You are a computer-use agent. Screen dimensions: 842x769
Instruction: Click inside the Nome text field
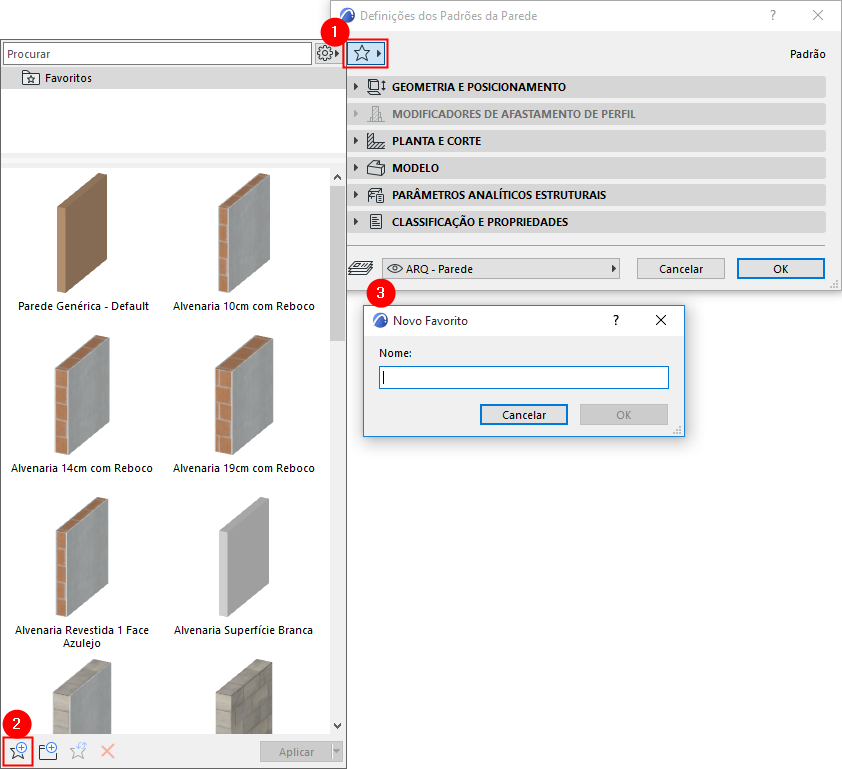point(523,377)
